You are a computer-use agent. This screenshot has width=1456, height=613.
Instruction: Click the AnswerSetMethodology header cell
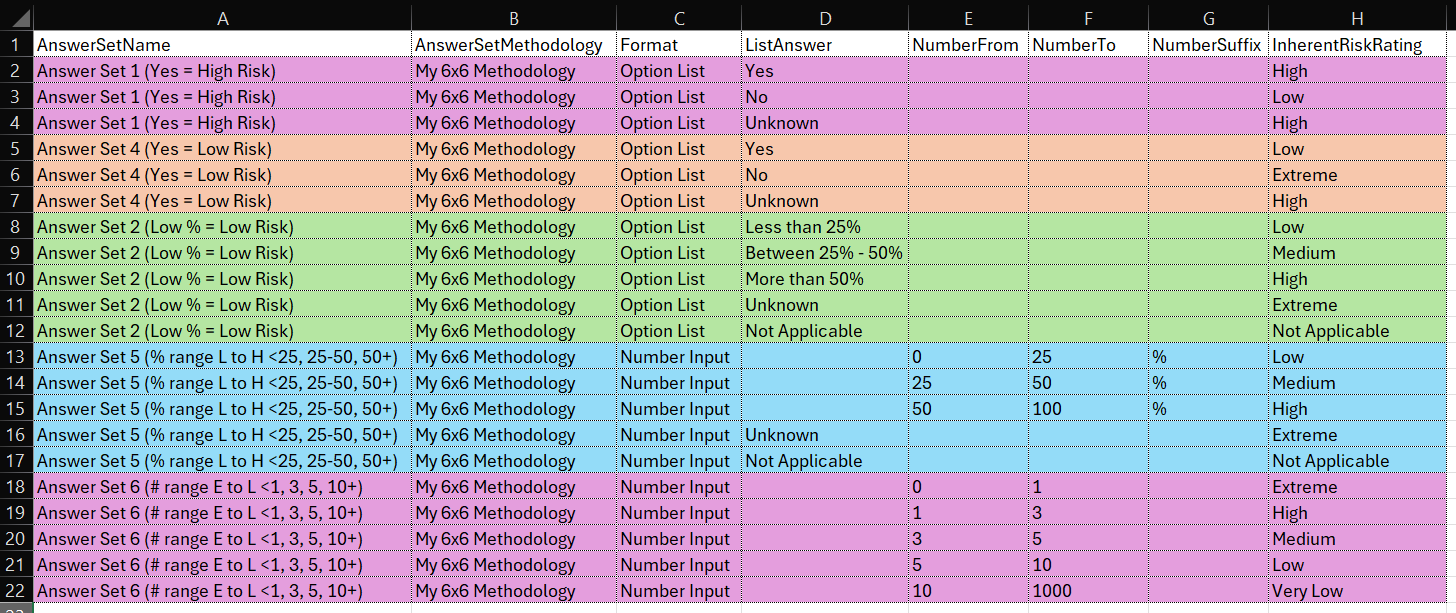pos(514,45)
